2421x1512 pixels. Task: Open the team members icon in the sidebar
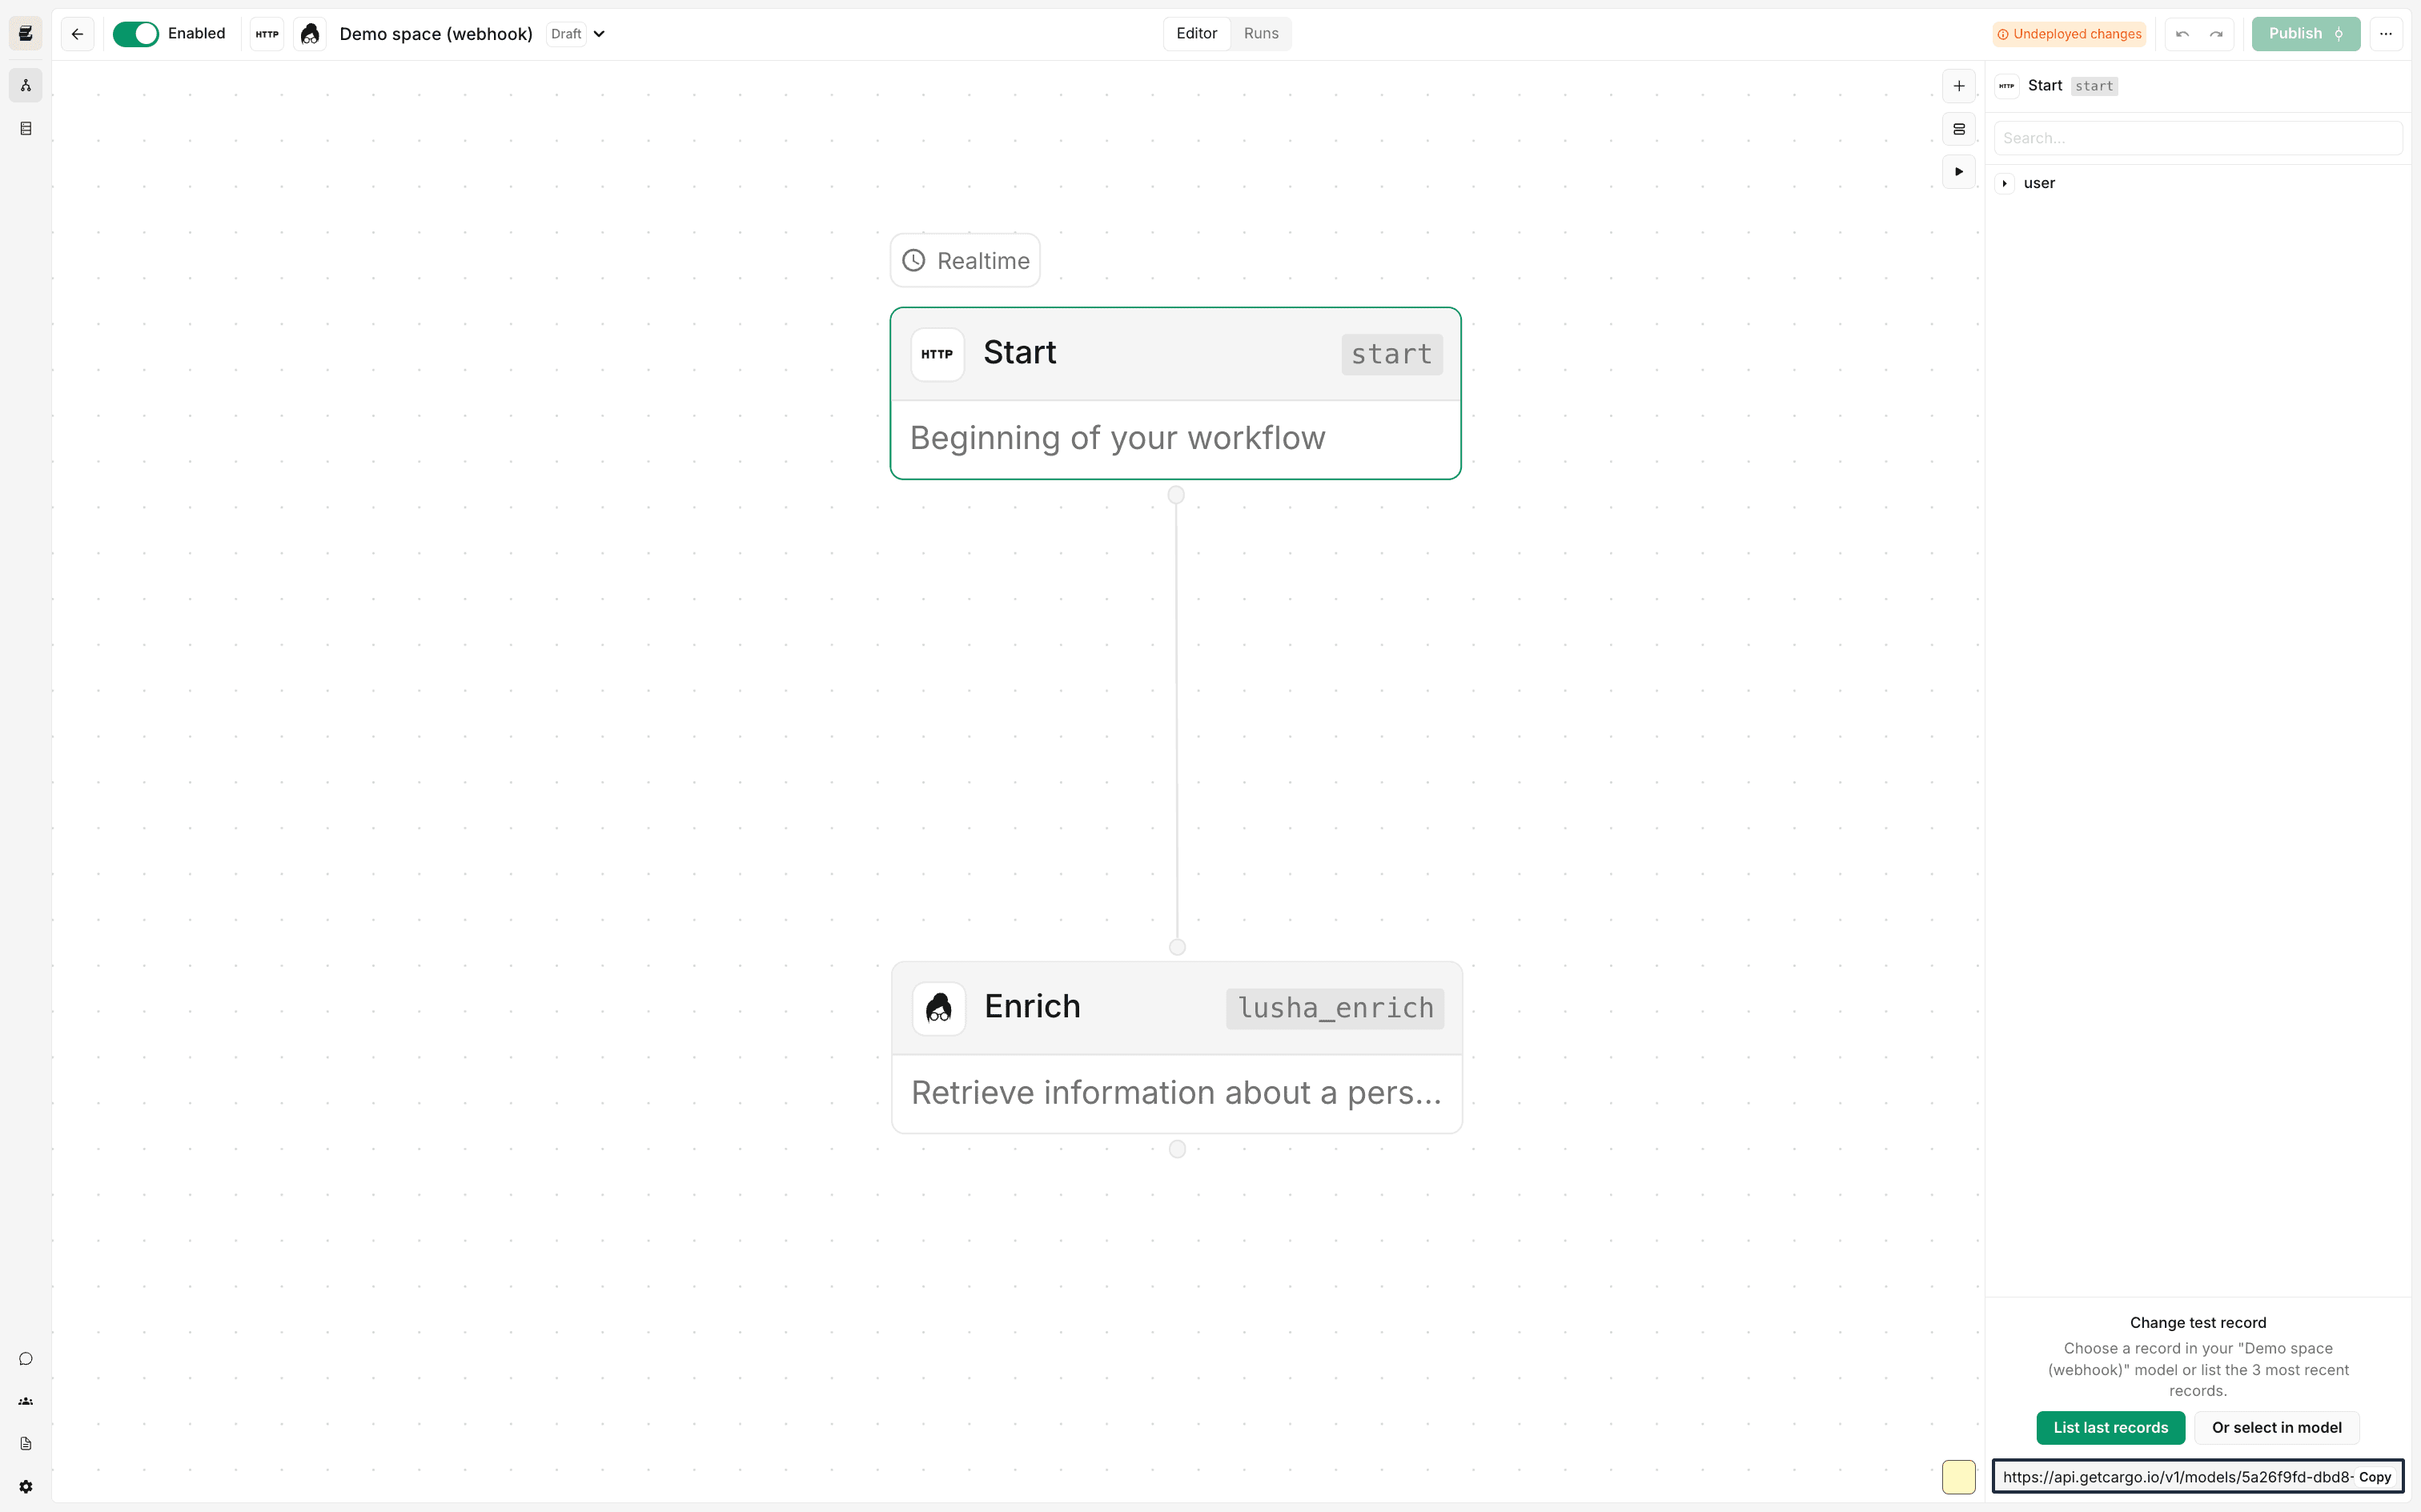click(26, 1401)
